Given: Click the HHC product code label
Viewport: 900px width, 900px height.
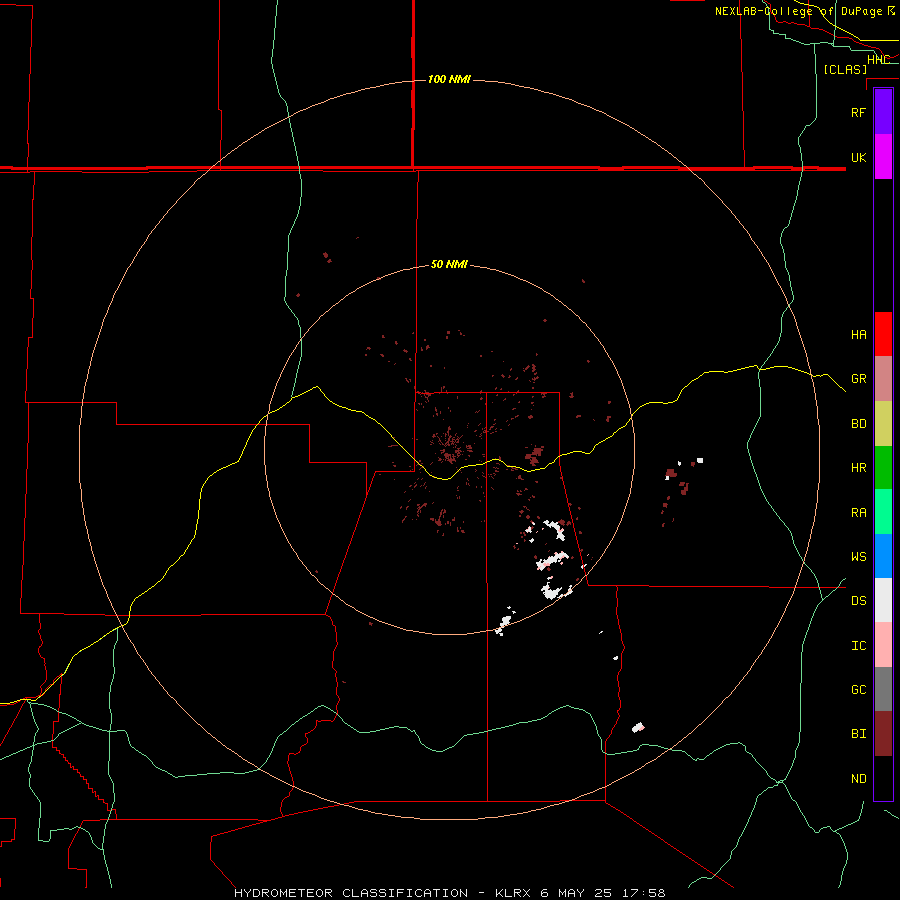Looking at the screenshot, I should click(878, 60).
